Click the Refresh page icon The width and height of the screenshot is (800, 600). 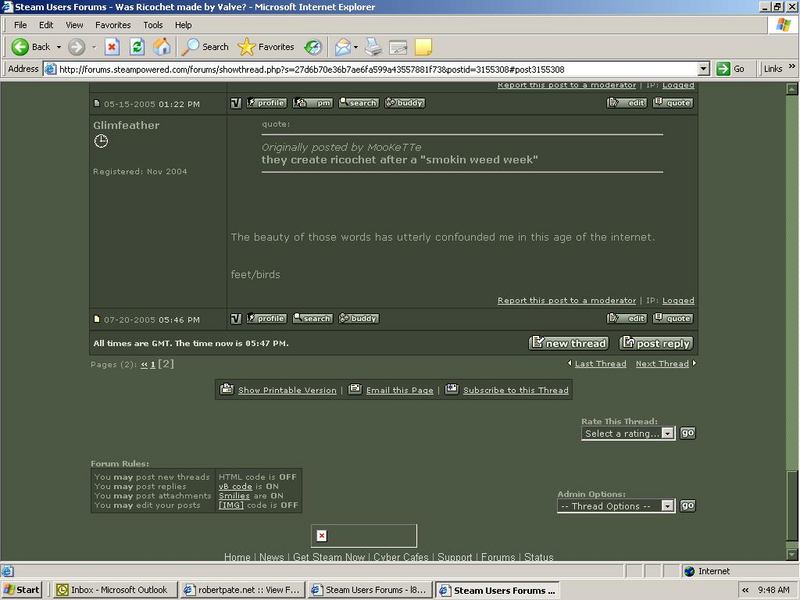pyautogui.click(x=137, y=47)
